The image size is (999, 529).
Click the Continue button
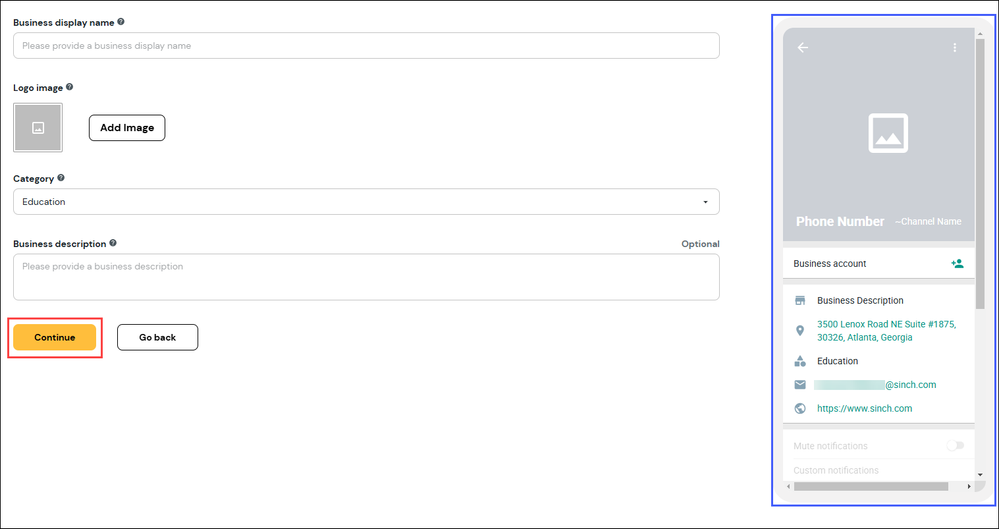tap(55, 337)
